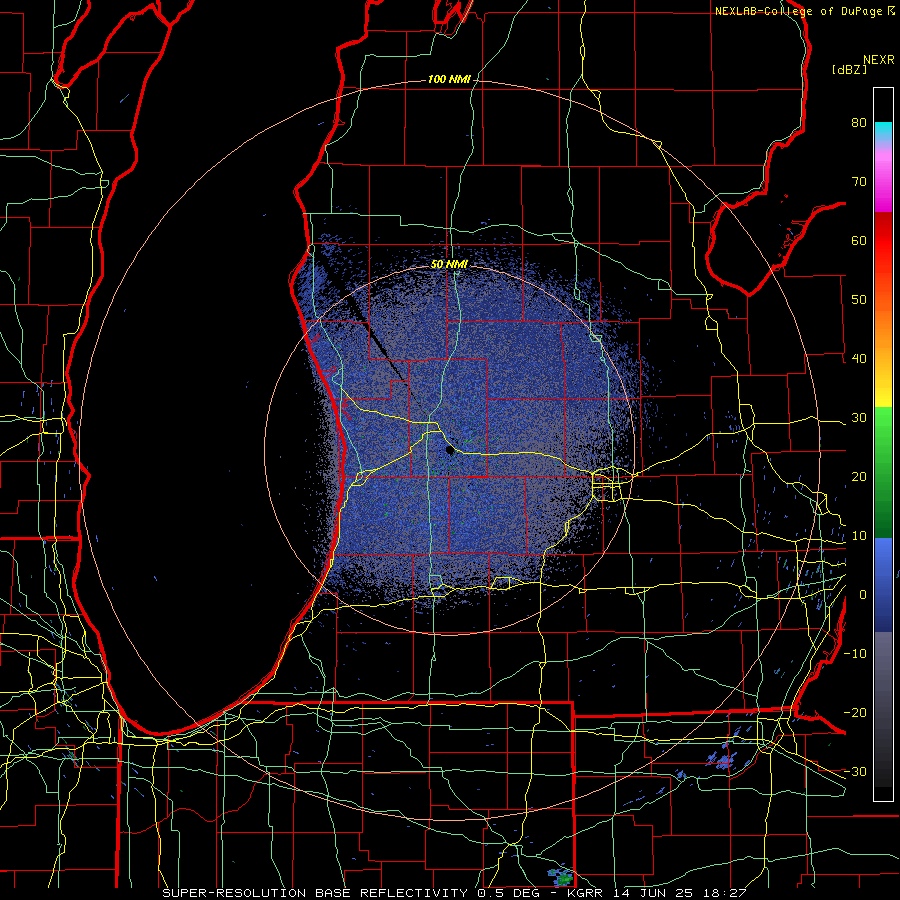Select the -20 value on the dBZ scale
The height and width of the screenshot is (900, 900).
tap(855, 713)
